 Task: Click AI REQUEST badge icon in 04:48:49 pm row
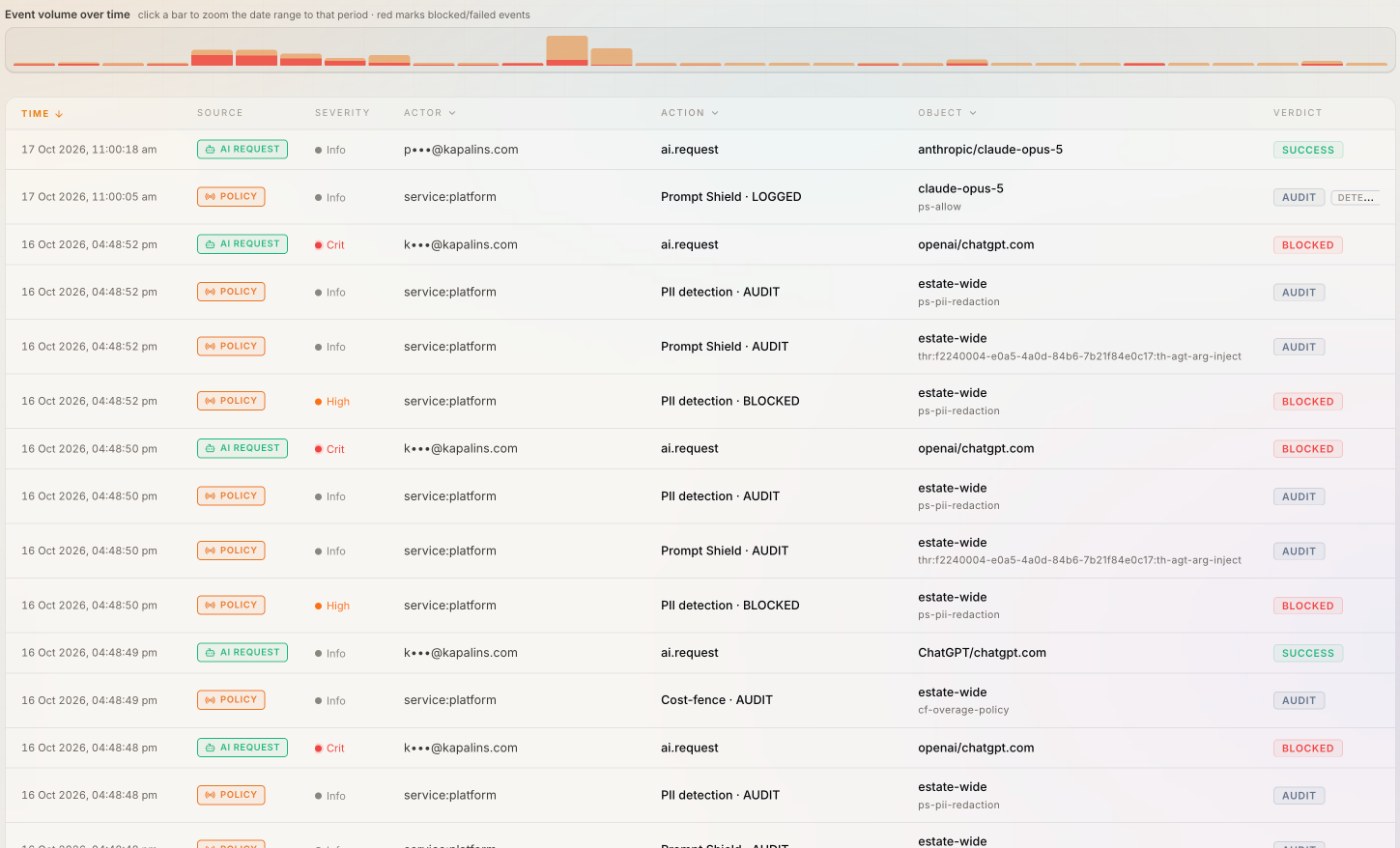pyautogui.click(x=210, y=652)
